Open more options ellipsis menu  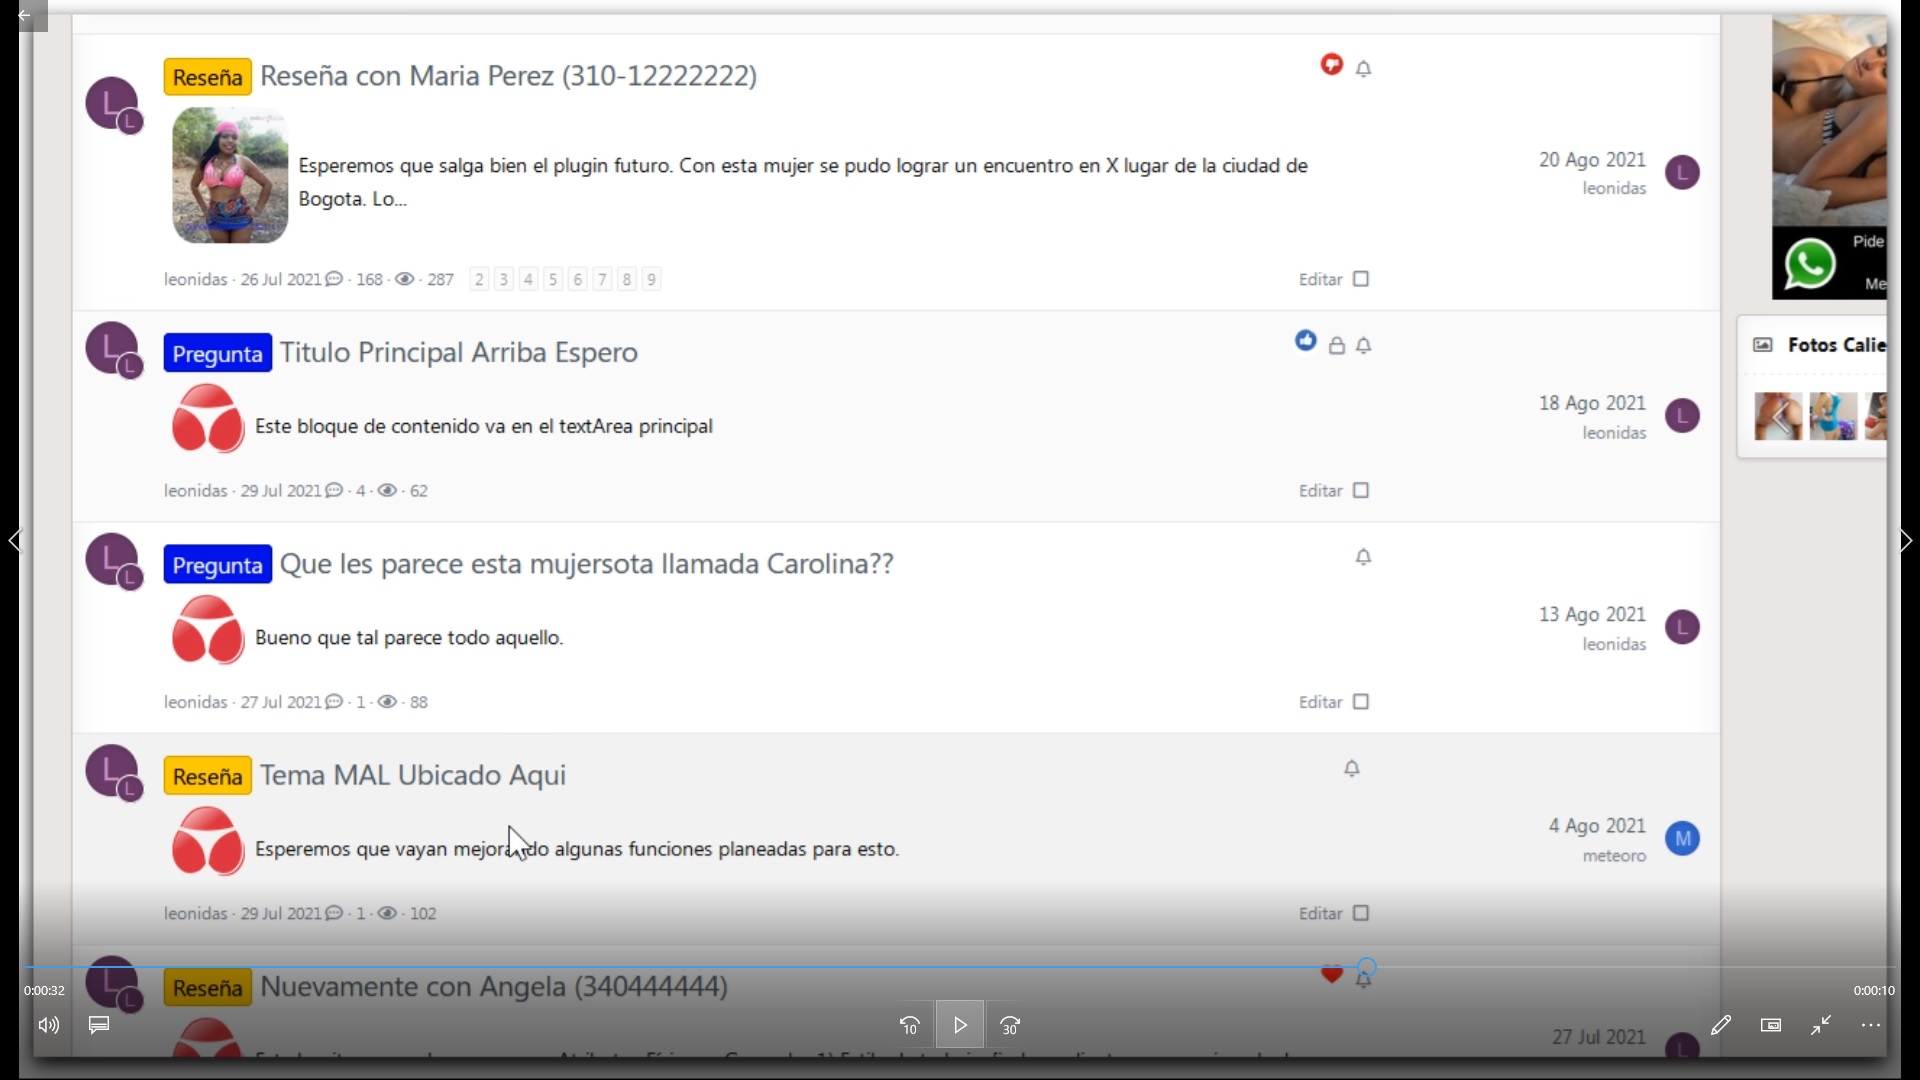(1871, 1025)
